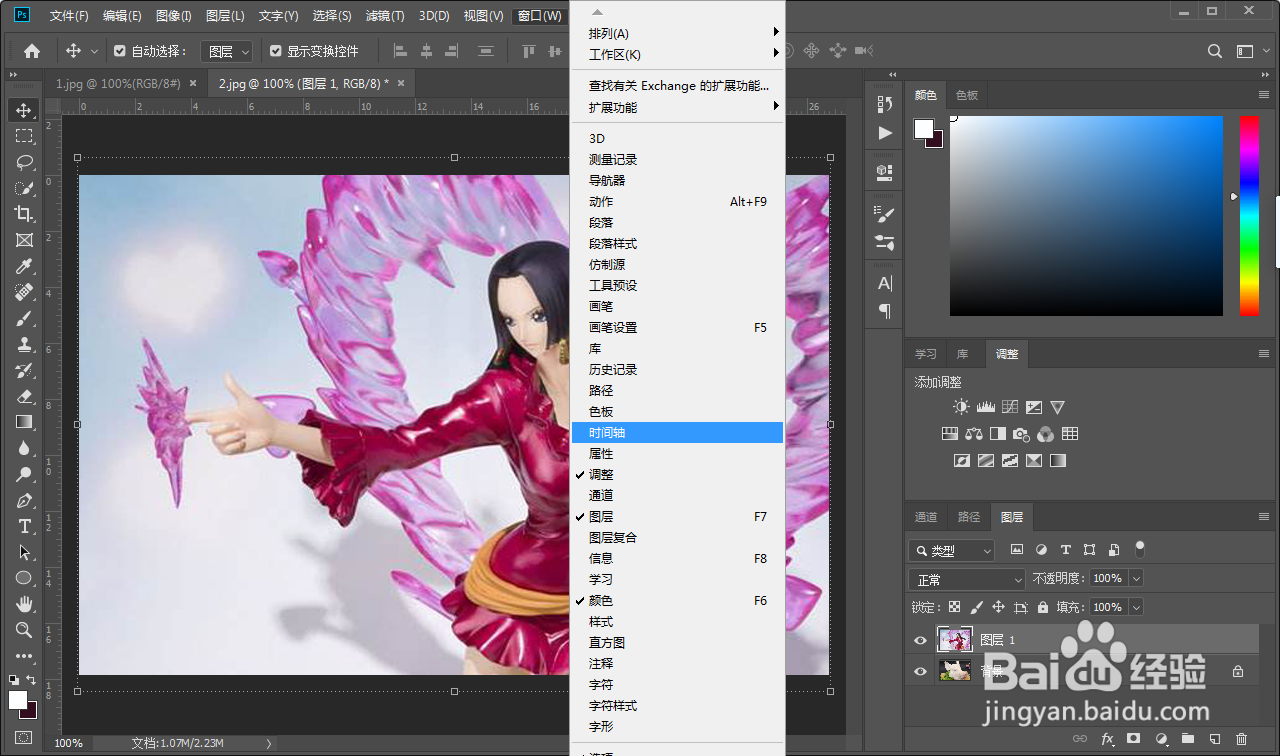Select the Rectangular Marquee tool

24,135
